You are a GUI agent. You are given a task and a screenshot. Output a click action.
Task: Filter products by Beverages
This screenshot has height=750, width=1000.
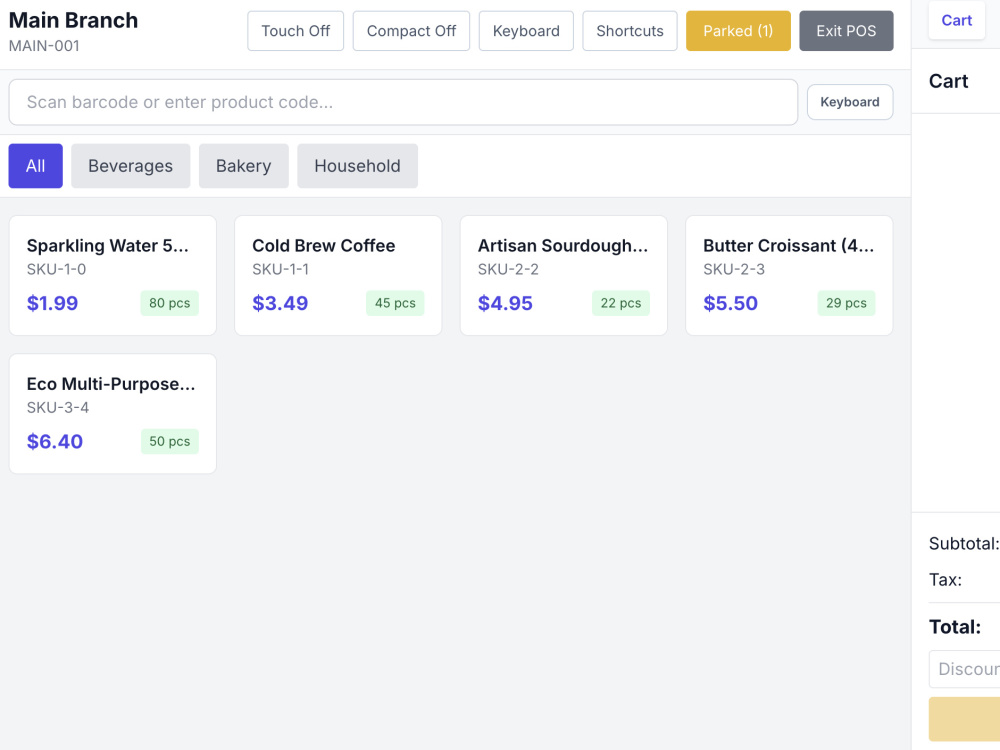(131, 166)
